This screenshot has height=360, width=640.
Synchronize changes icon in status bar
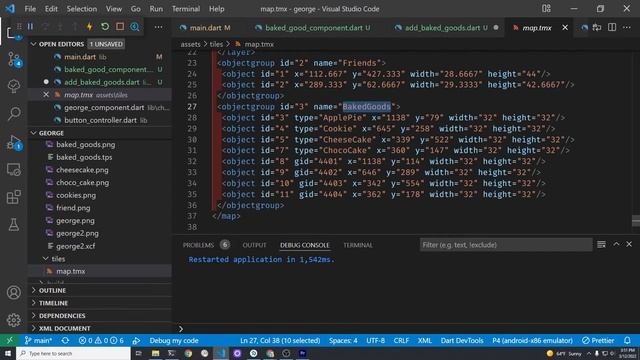click(x=65, y=340)
